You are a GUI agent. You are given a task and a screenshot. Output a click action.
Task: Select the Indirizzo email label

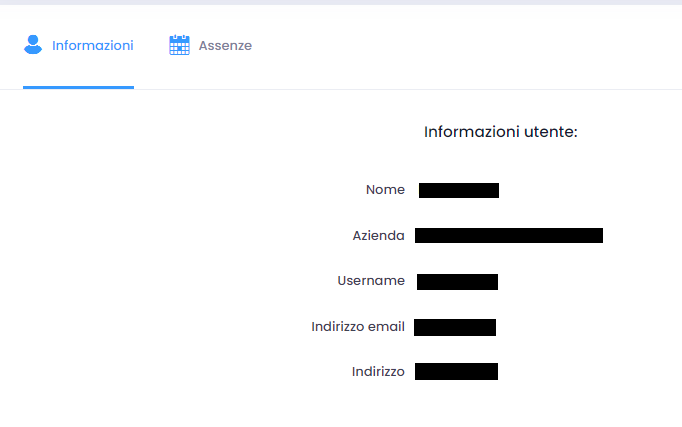(357, 327)
